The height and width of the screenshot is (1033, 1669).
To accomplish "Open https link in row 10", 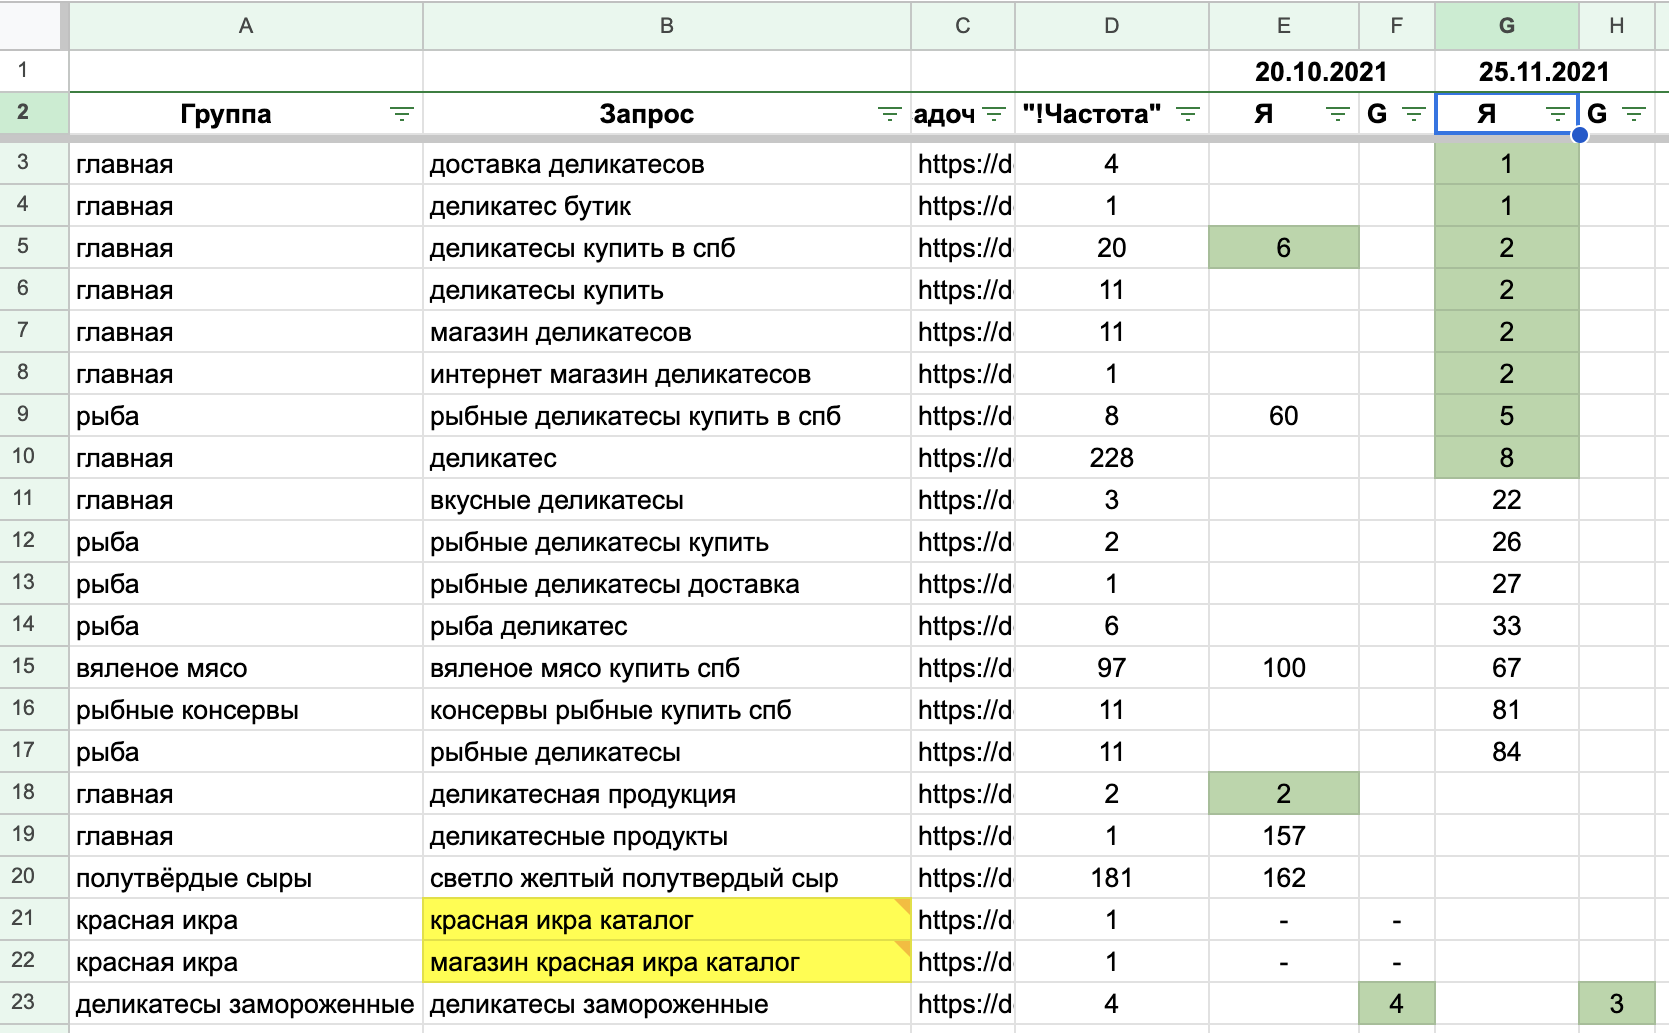I will pyautogui.click(x=963, y=458).
